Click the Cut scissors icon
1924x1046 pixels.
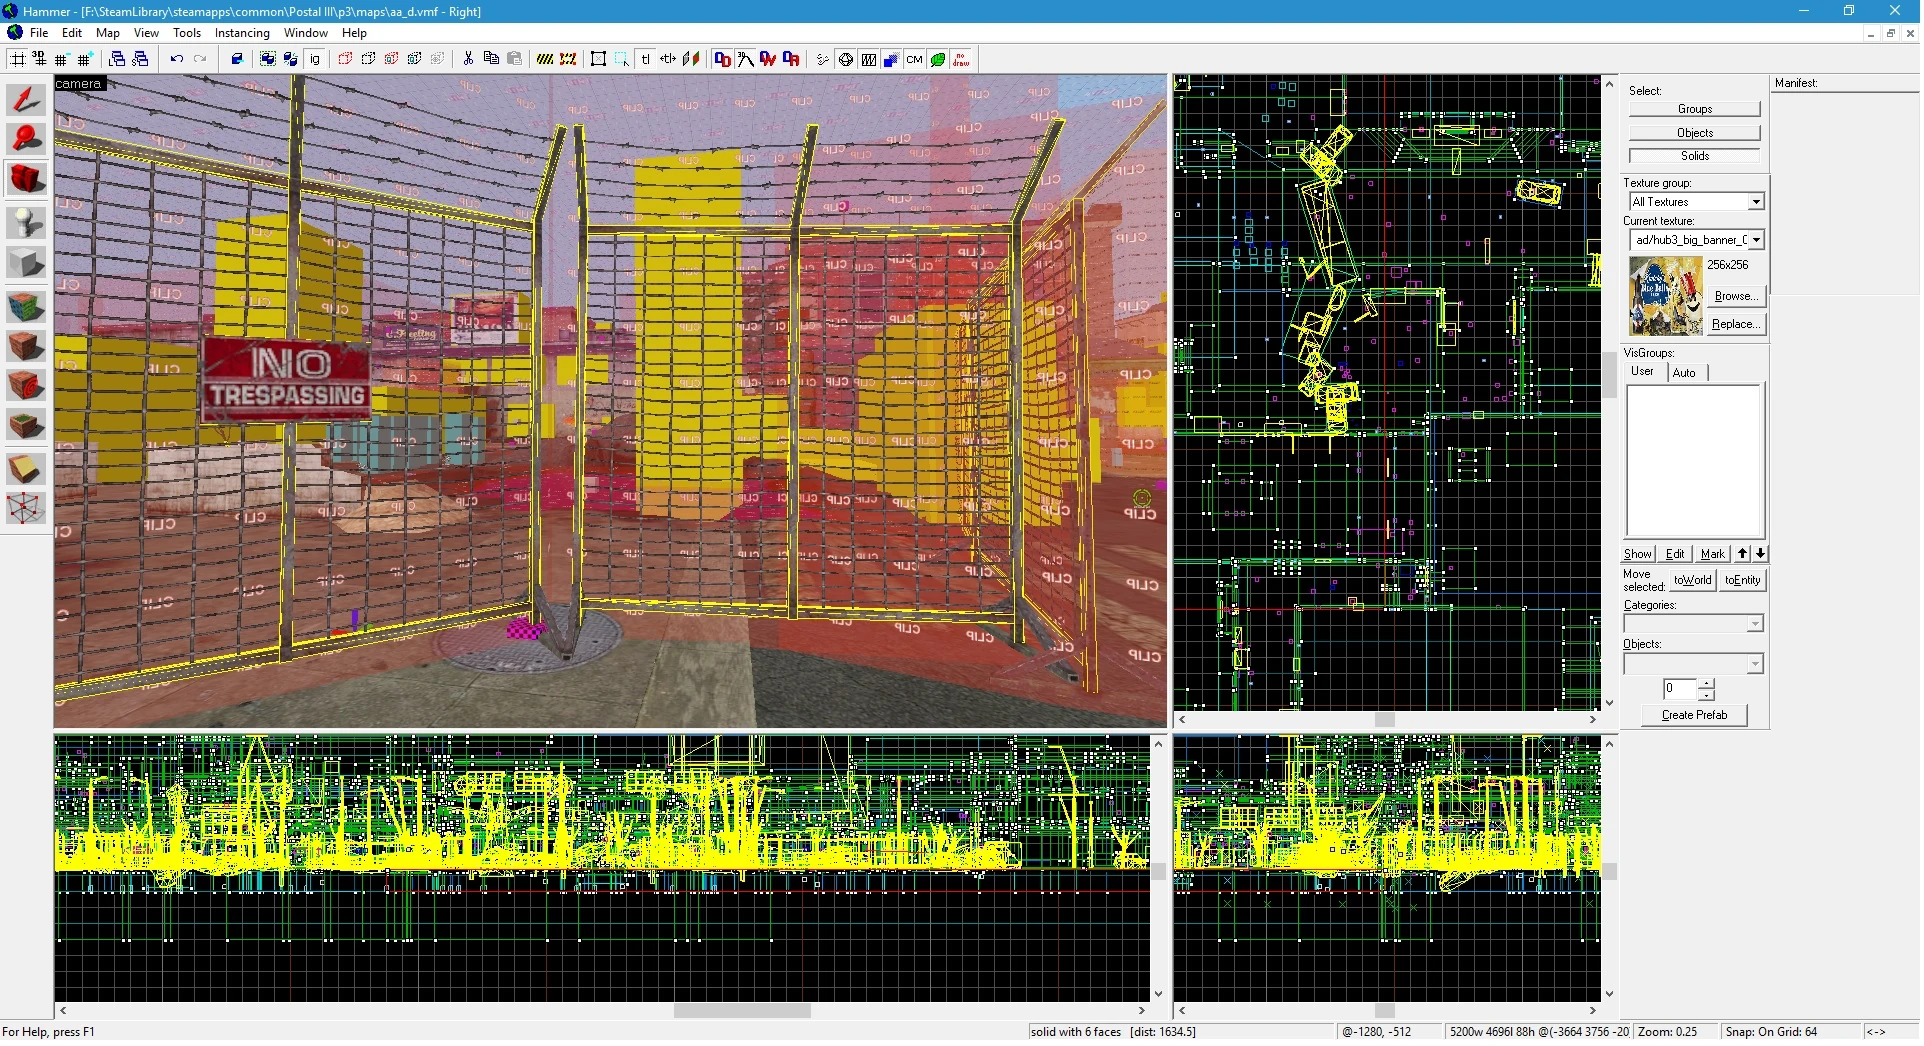point(469,60)
